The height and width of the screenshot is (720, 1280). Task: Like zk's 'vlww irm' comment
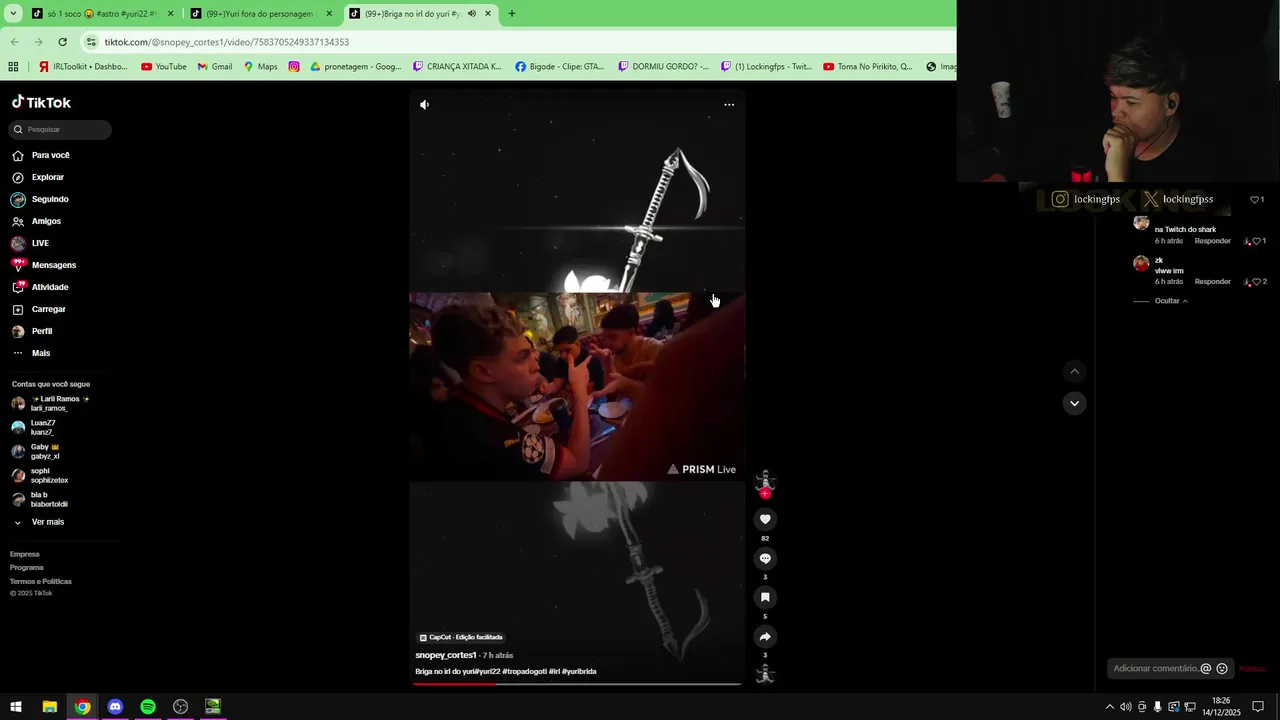[1256, 282]
